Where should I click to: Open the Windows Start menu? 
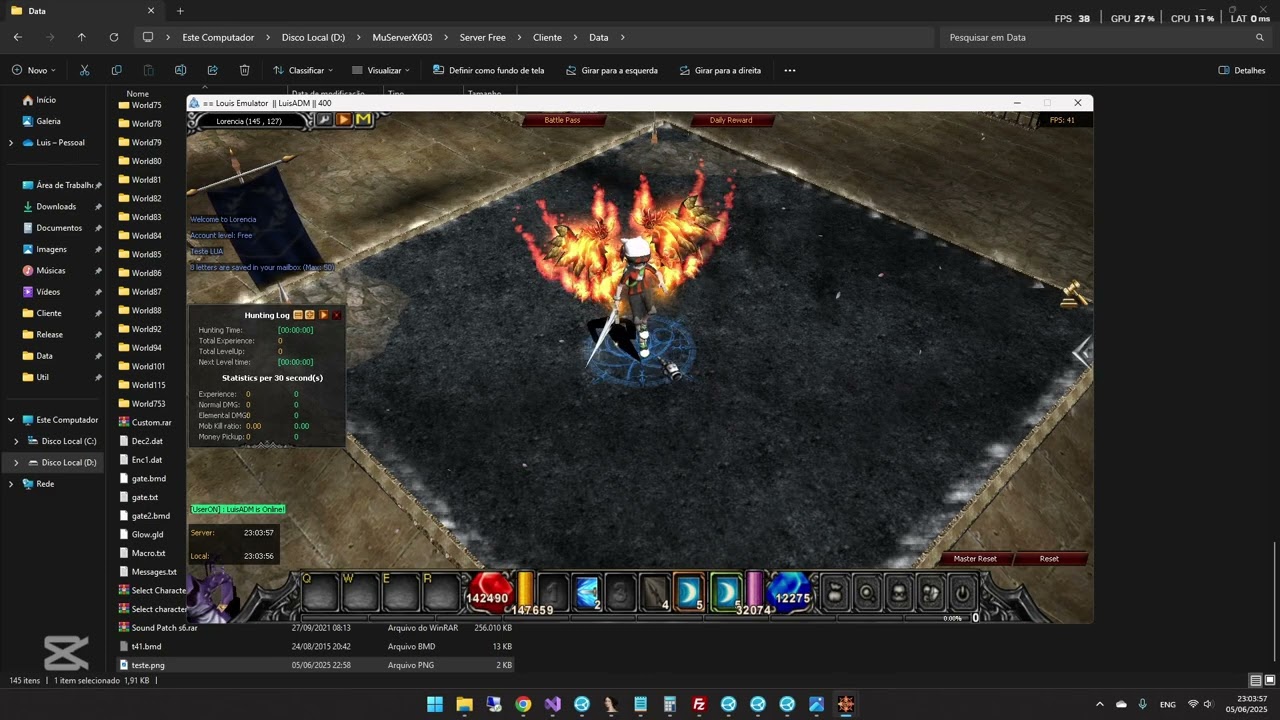pos(435,704)
